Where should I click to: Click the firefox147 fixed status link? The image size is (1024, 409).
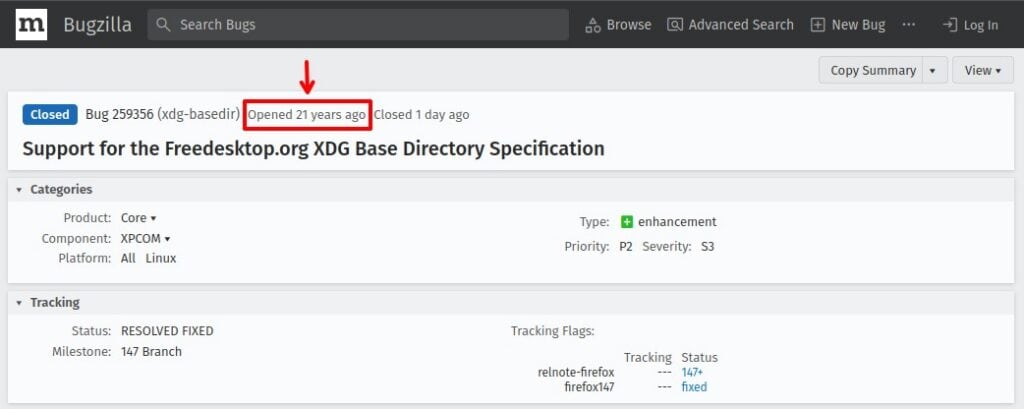(x=693, y=387)
